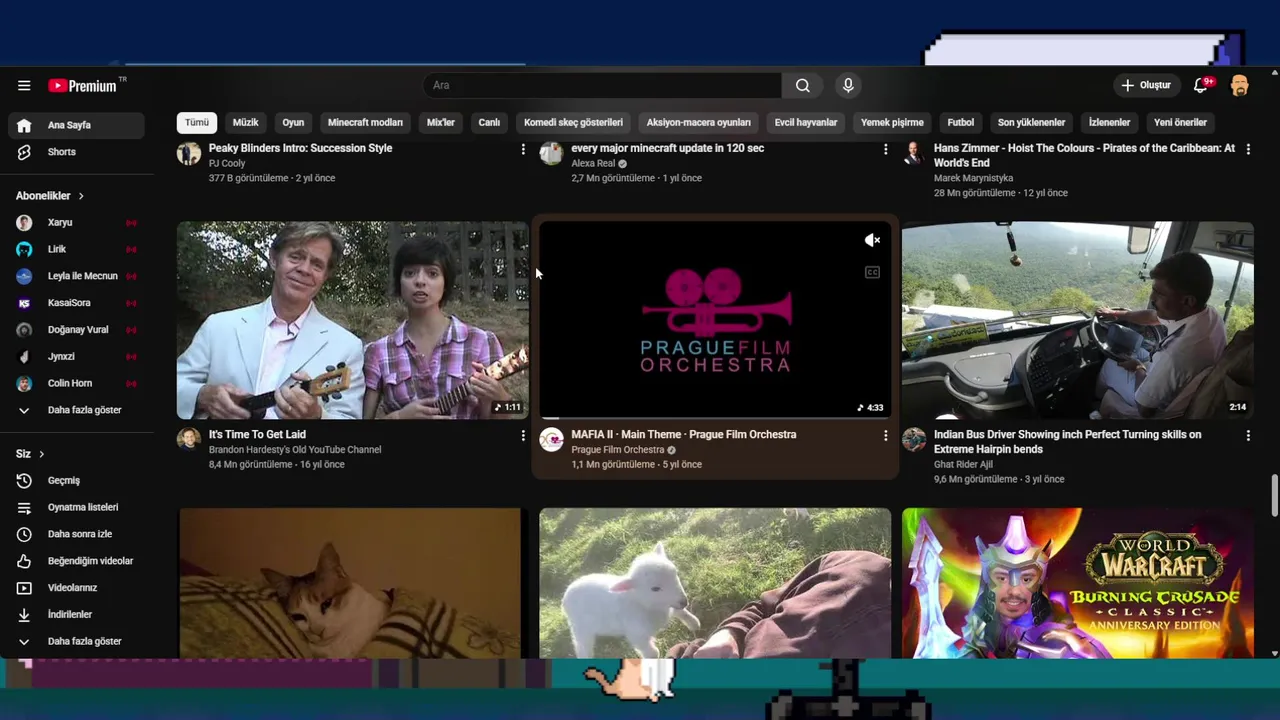Expand the Siz section header

(x=30, y=454)
